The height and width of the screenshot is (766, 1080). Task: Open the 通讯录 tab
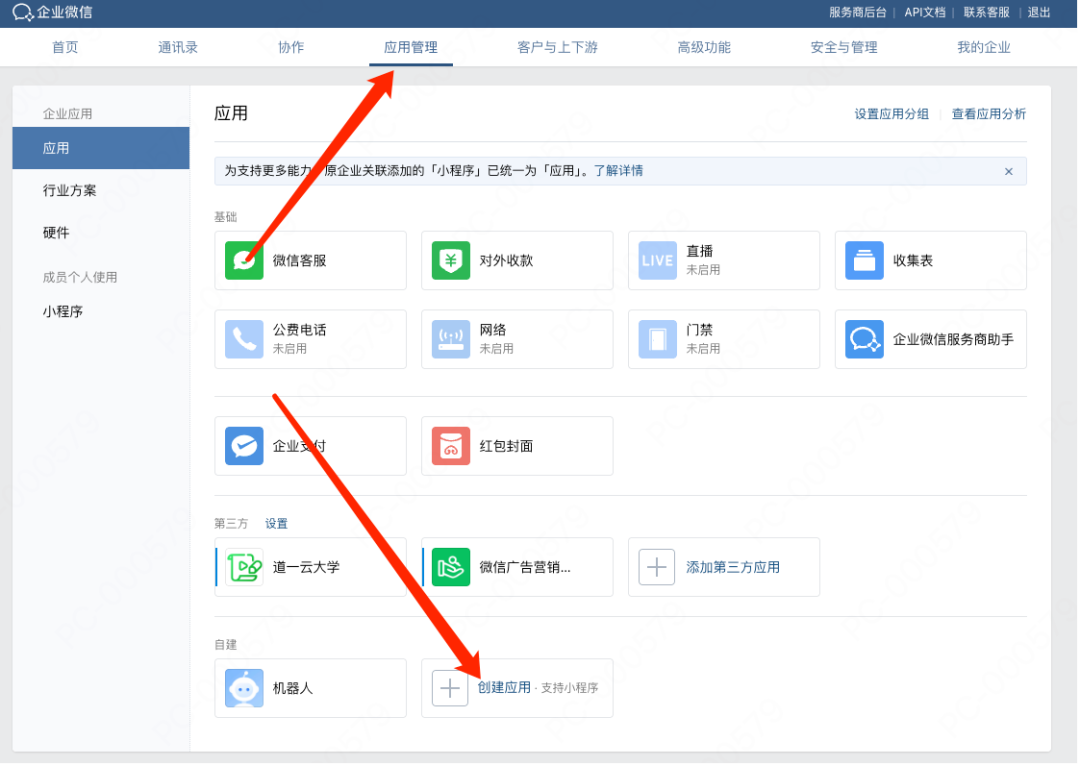click(178, 48)
